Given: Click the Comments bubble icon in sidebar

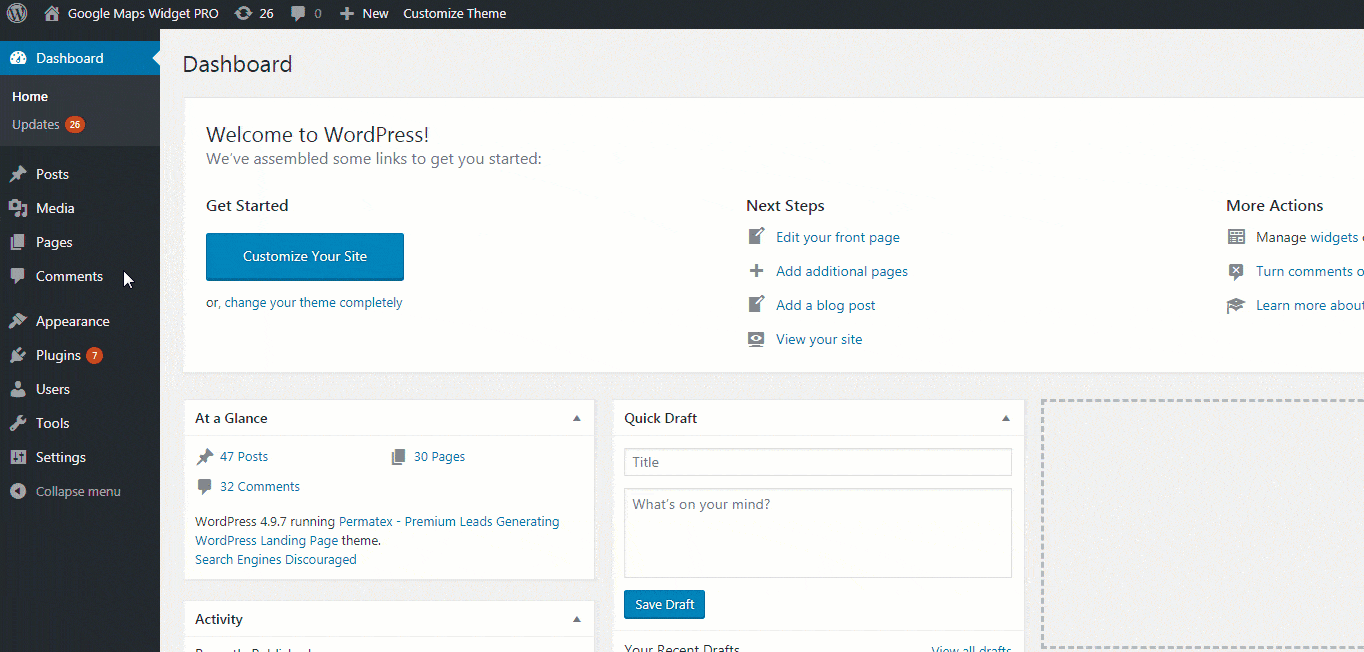Looking at the screenshot, I should pos(18,276).
